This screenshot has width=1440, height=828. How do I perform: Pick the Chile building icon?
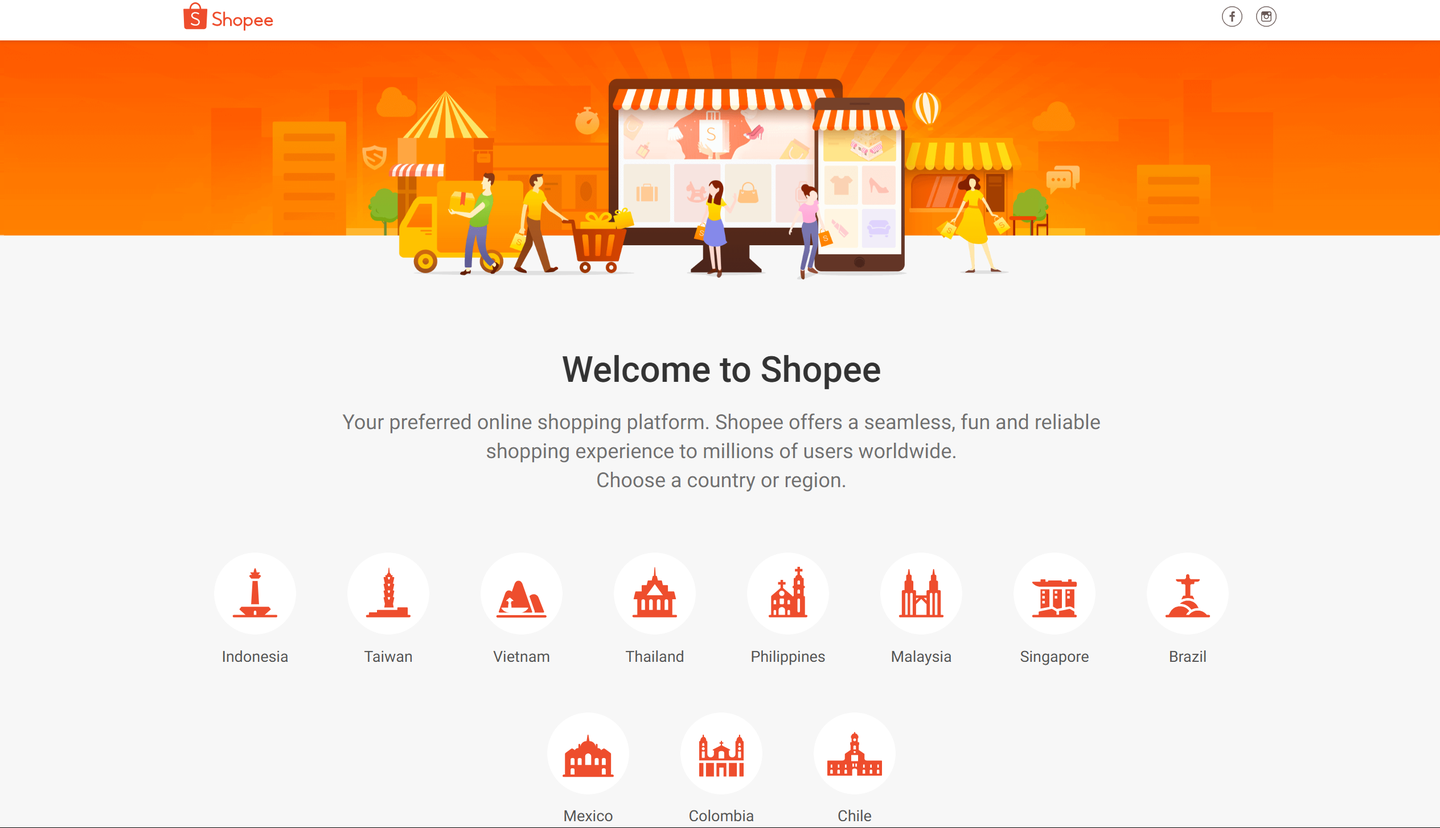[x=854, y=754]
